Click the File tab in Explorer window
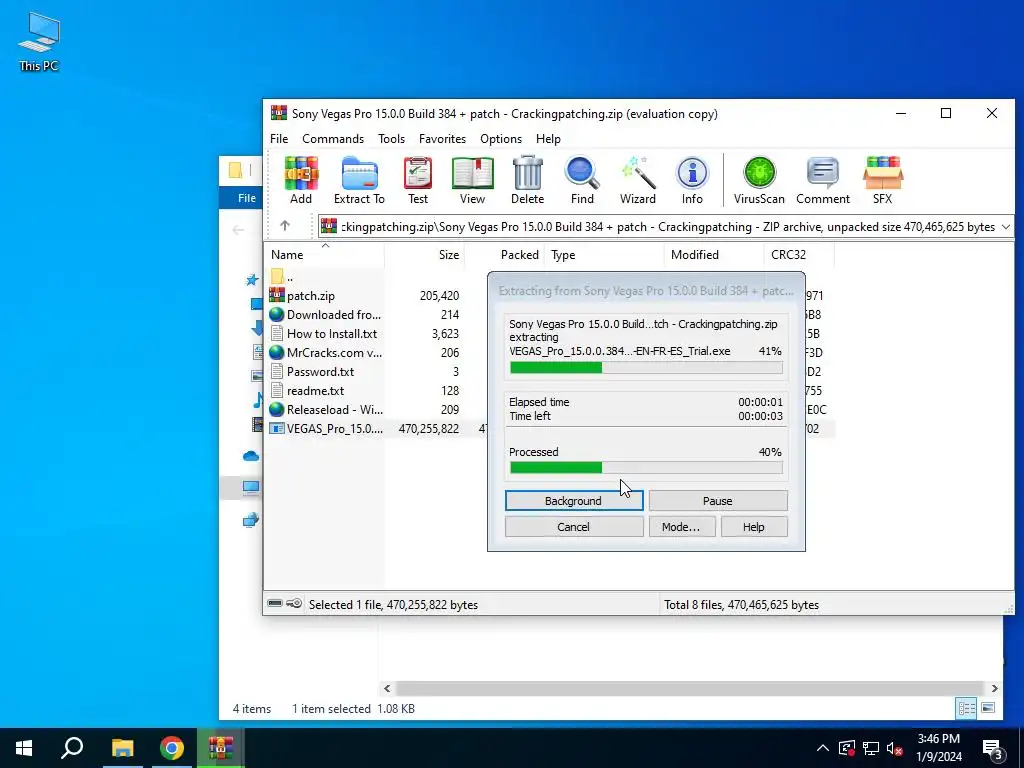The image size is (1024, 768). pyautogui.click(x=247, y=198)
